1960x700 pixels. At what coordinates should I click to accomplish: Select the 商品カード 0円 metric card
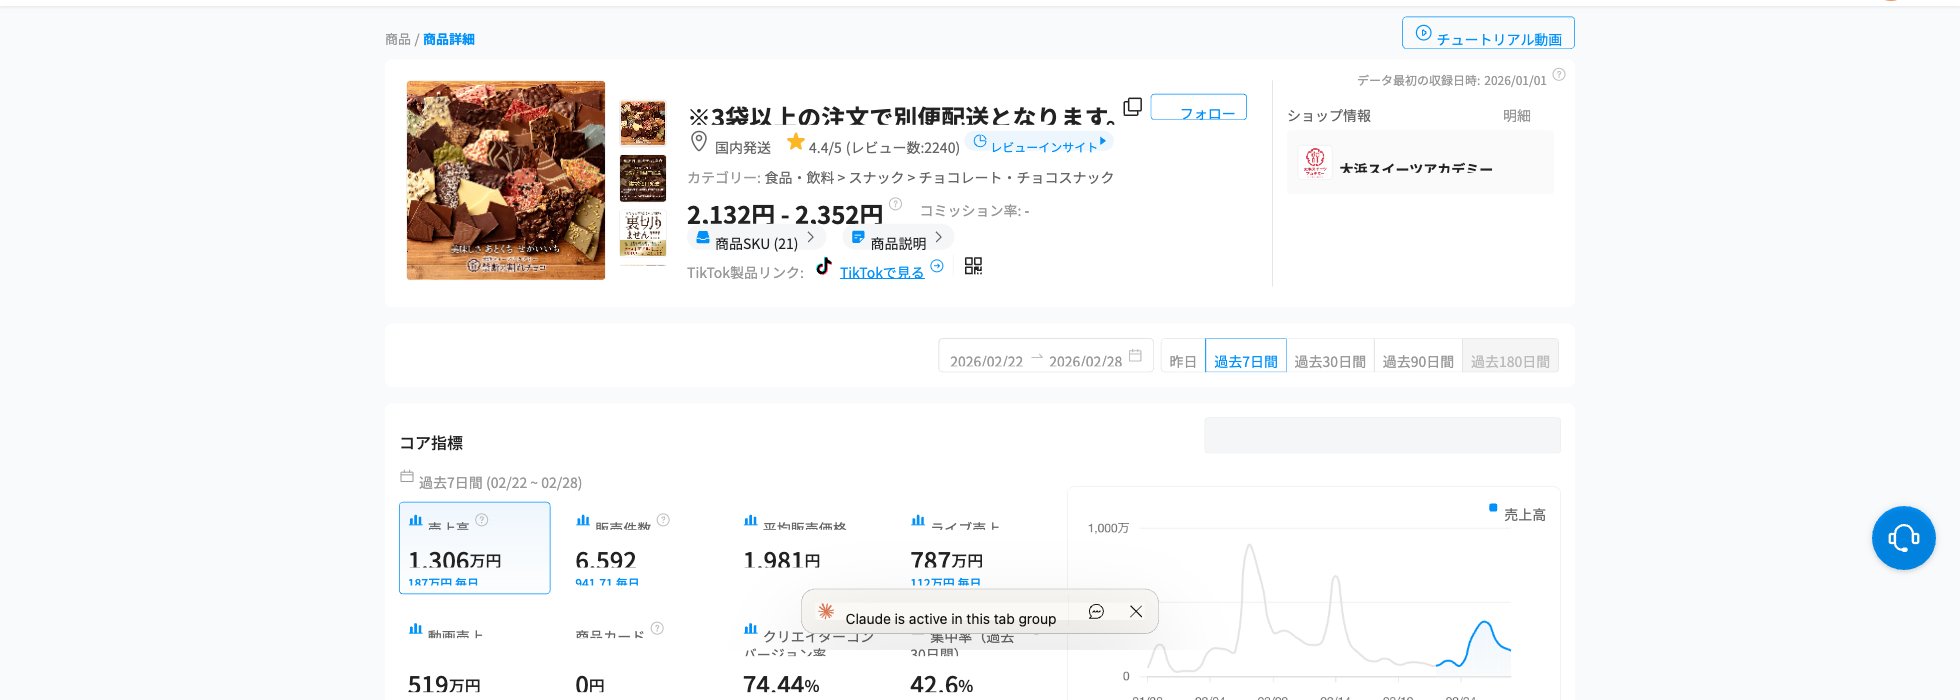coord(642,657)
